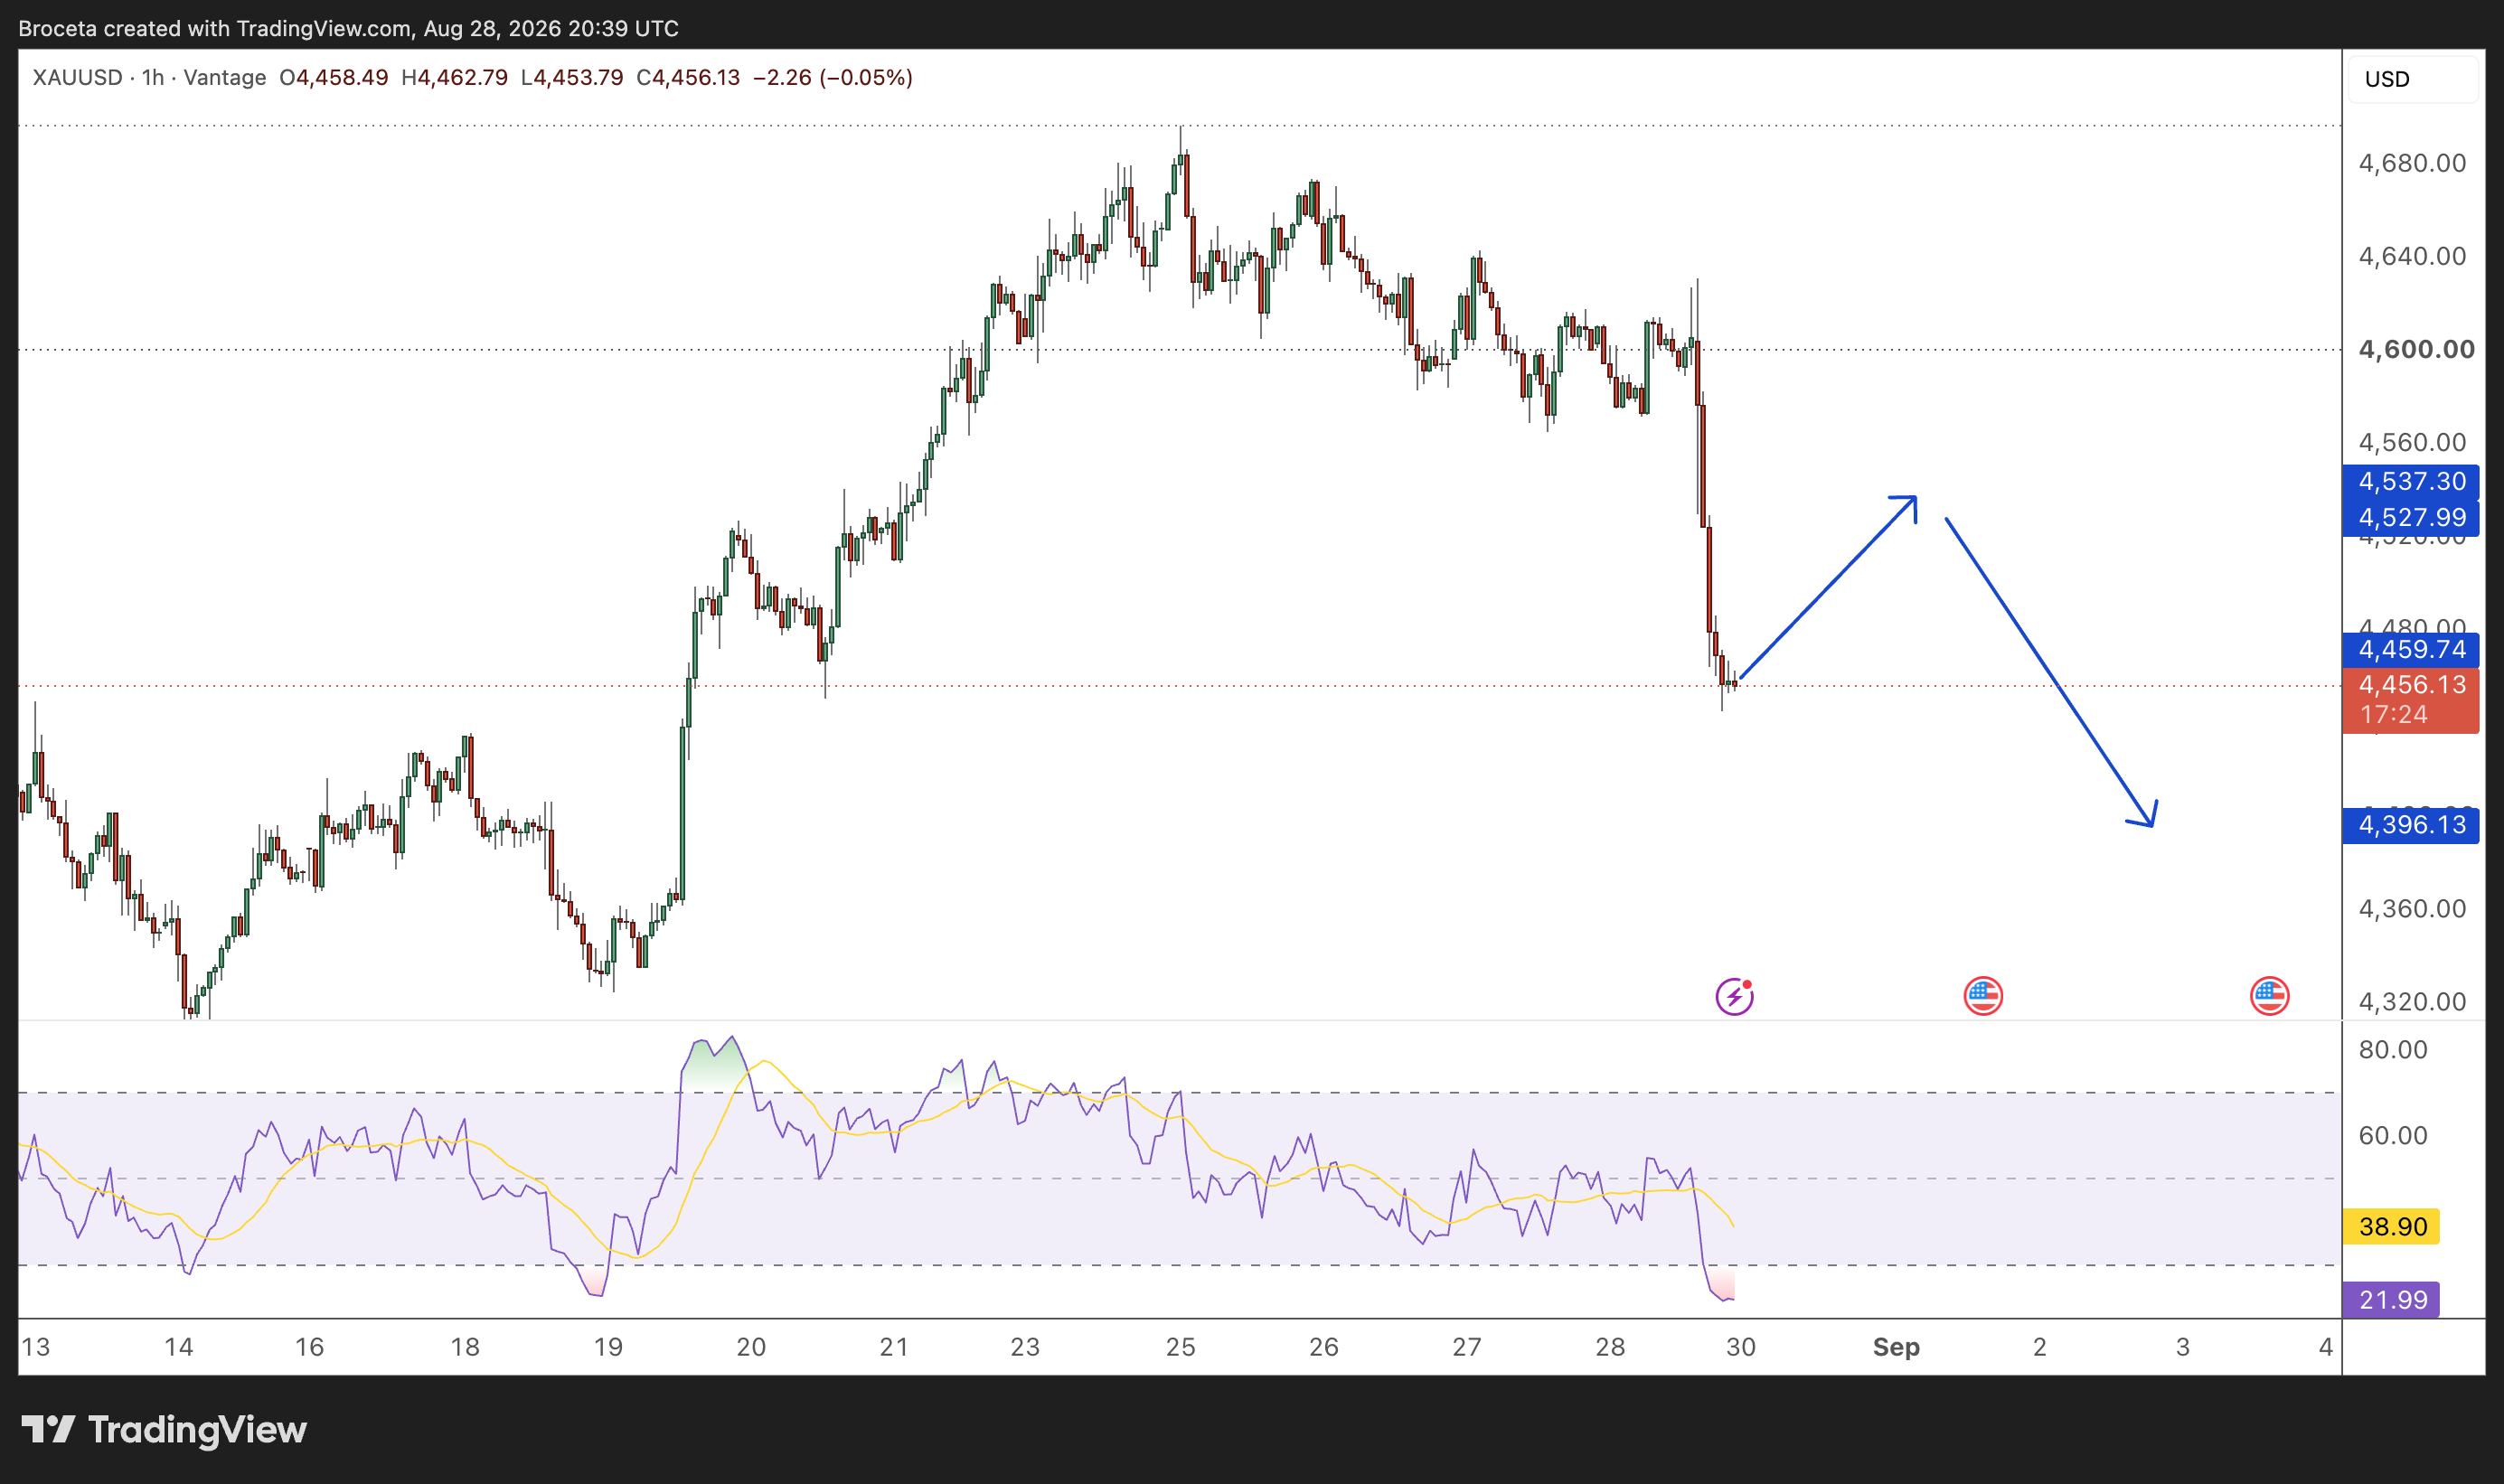2504x1484 pixels.
Task: Click the purple lightning event icon
Action: coord(1734,996)
